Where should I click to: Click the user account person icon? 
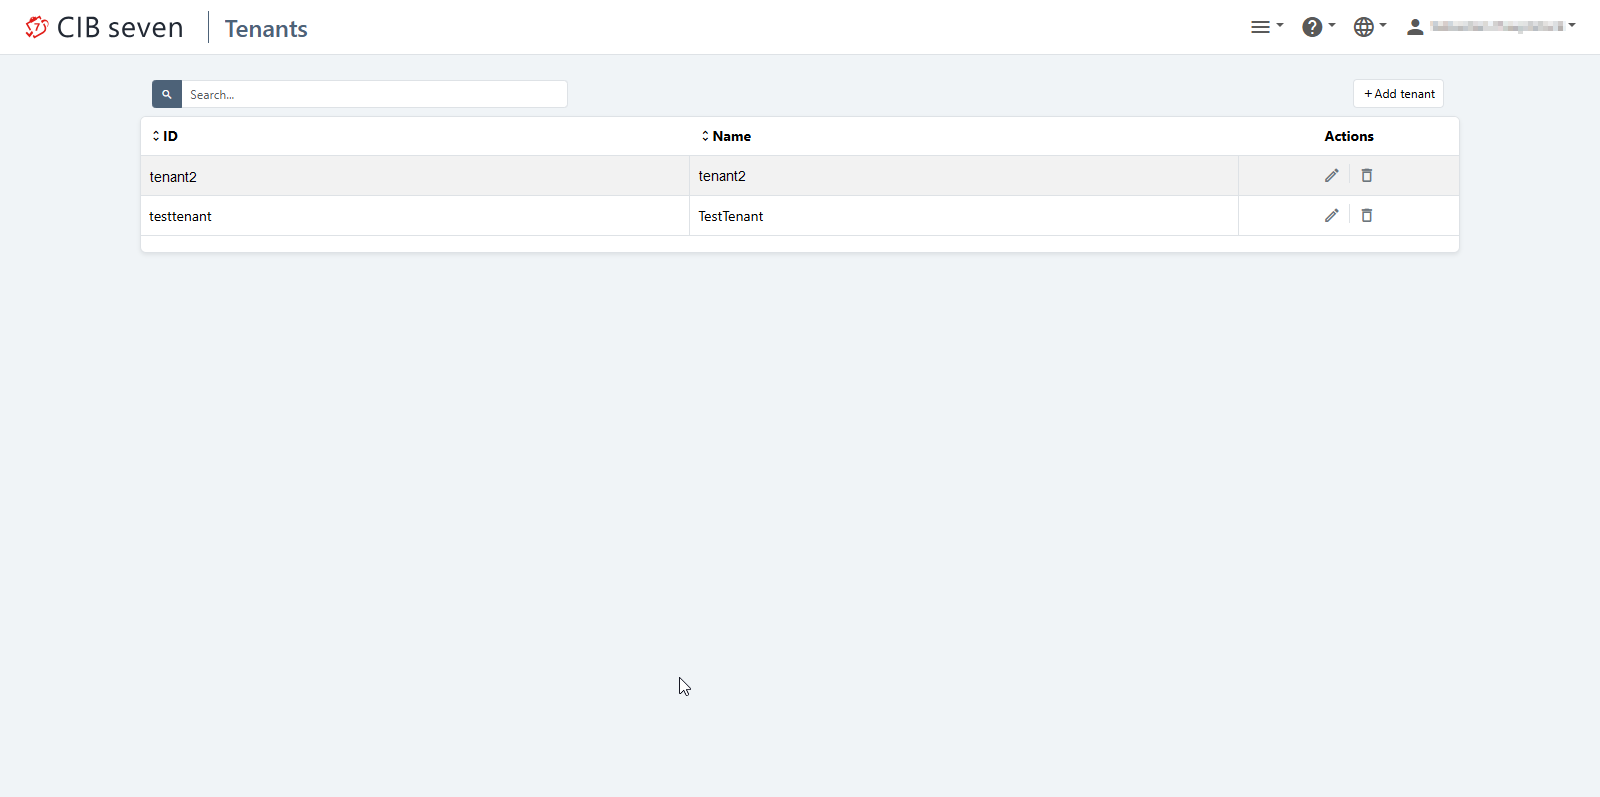click(1415, 27)
